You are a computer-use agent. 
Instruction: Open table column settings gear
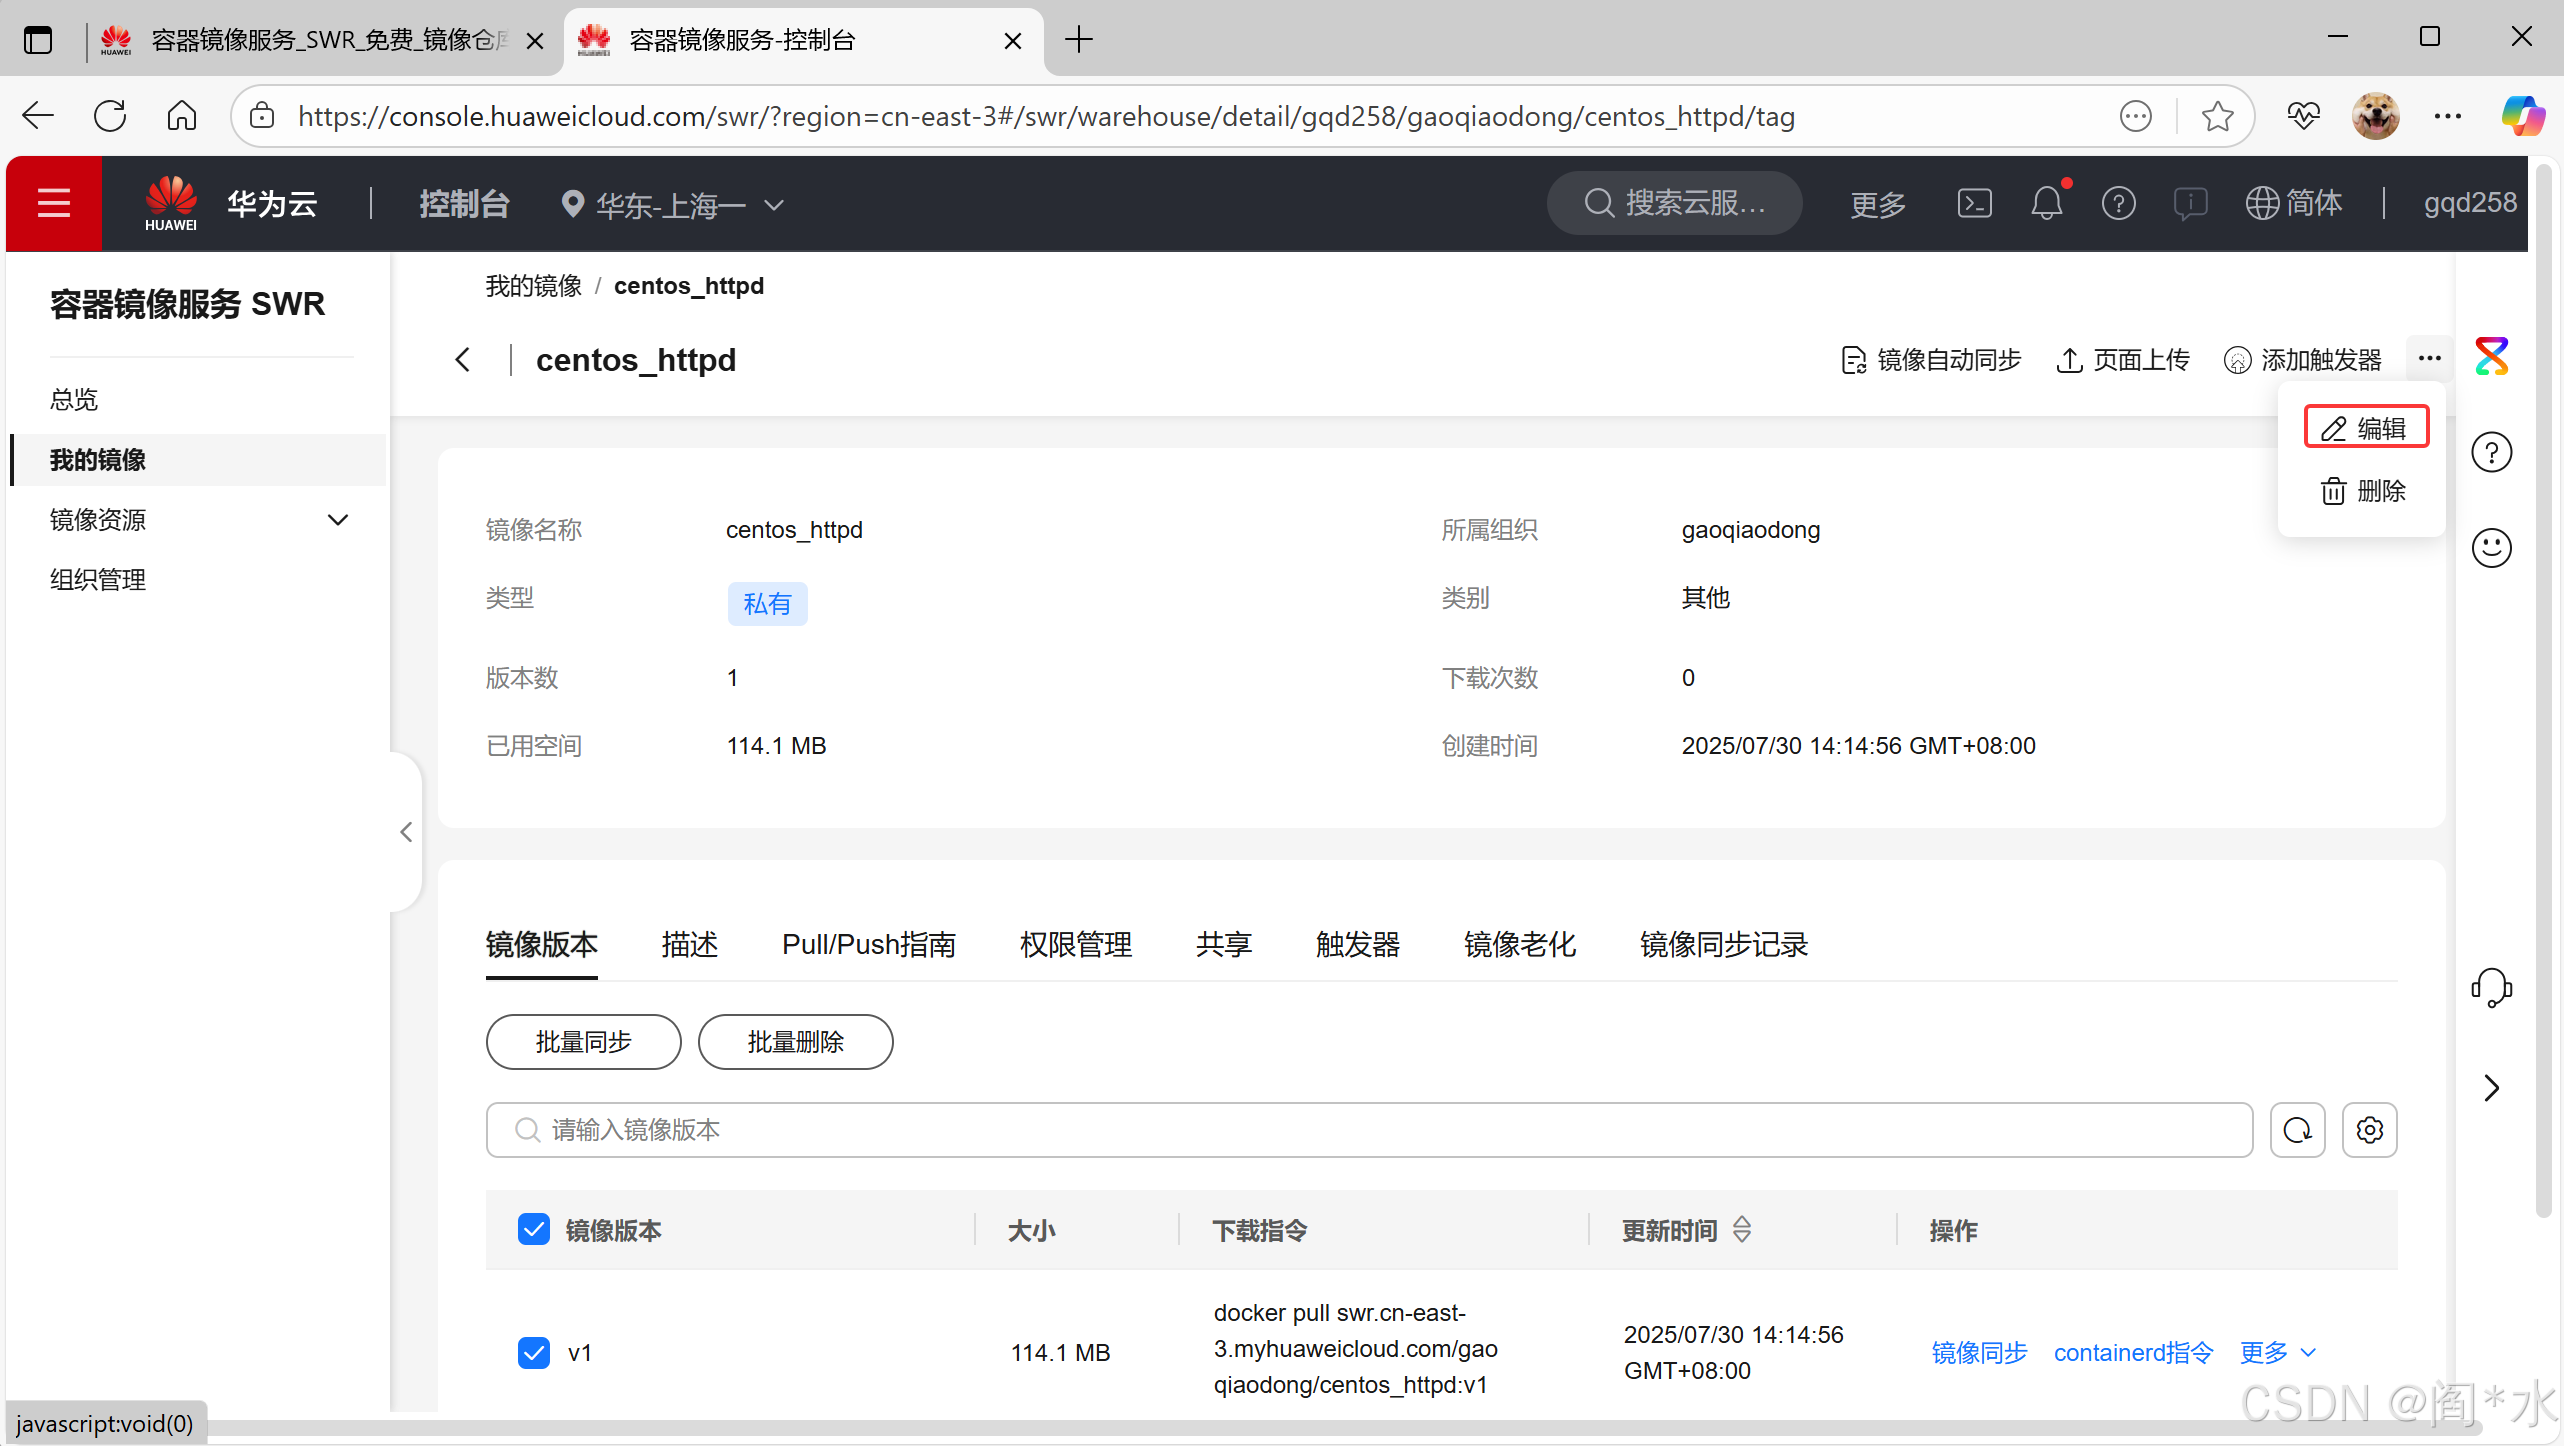(2369, 1130)
